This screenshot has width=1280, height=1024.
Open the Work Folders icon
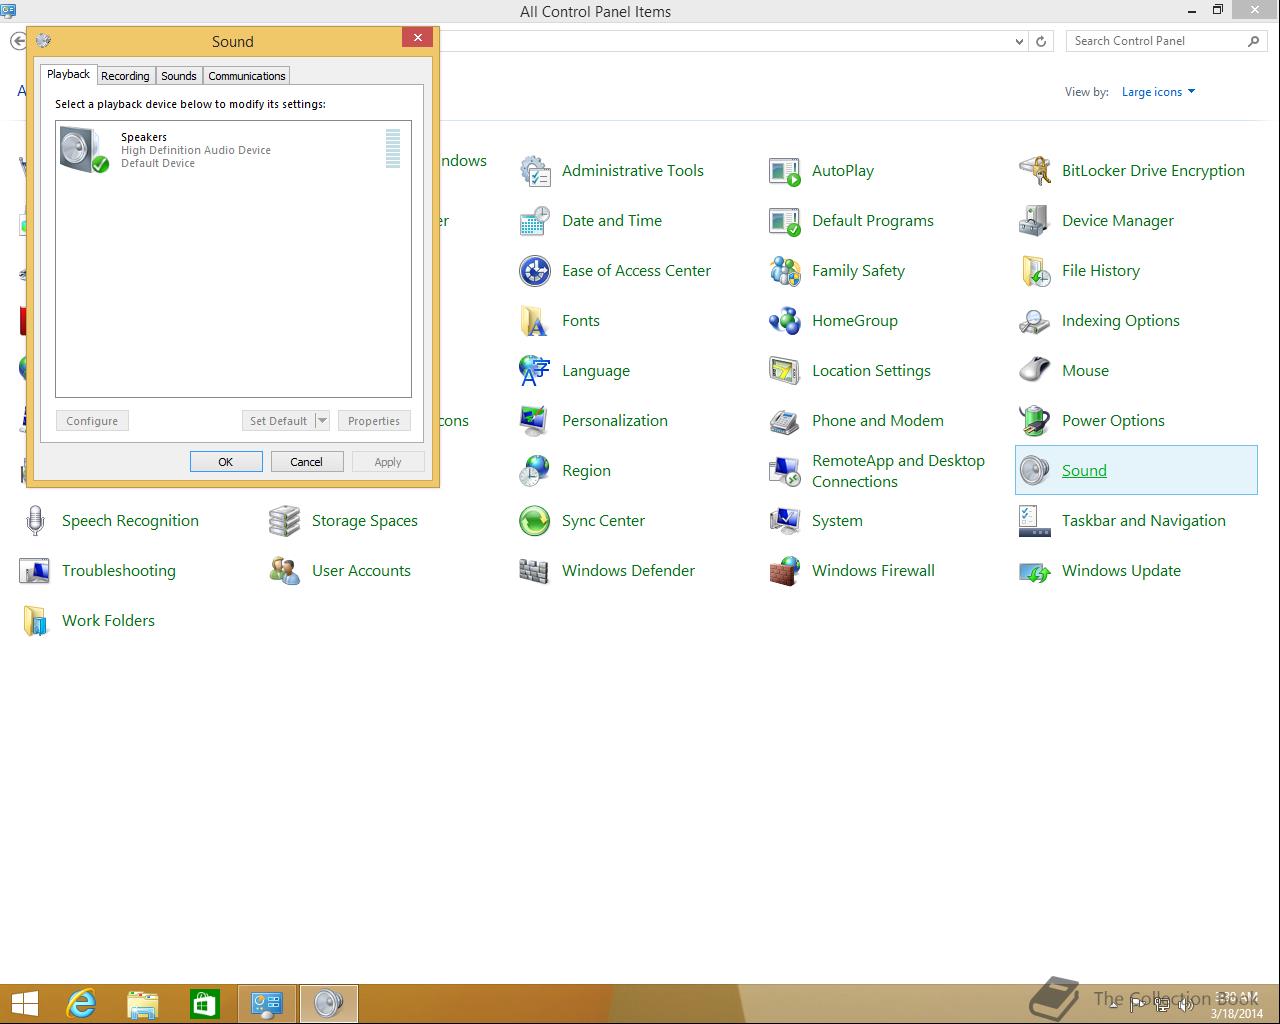(35, 621)
